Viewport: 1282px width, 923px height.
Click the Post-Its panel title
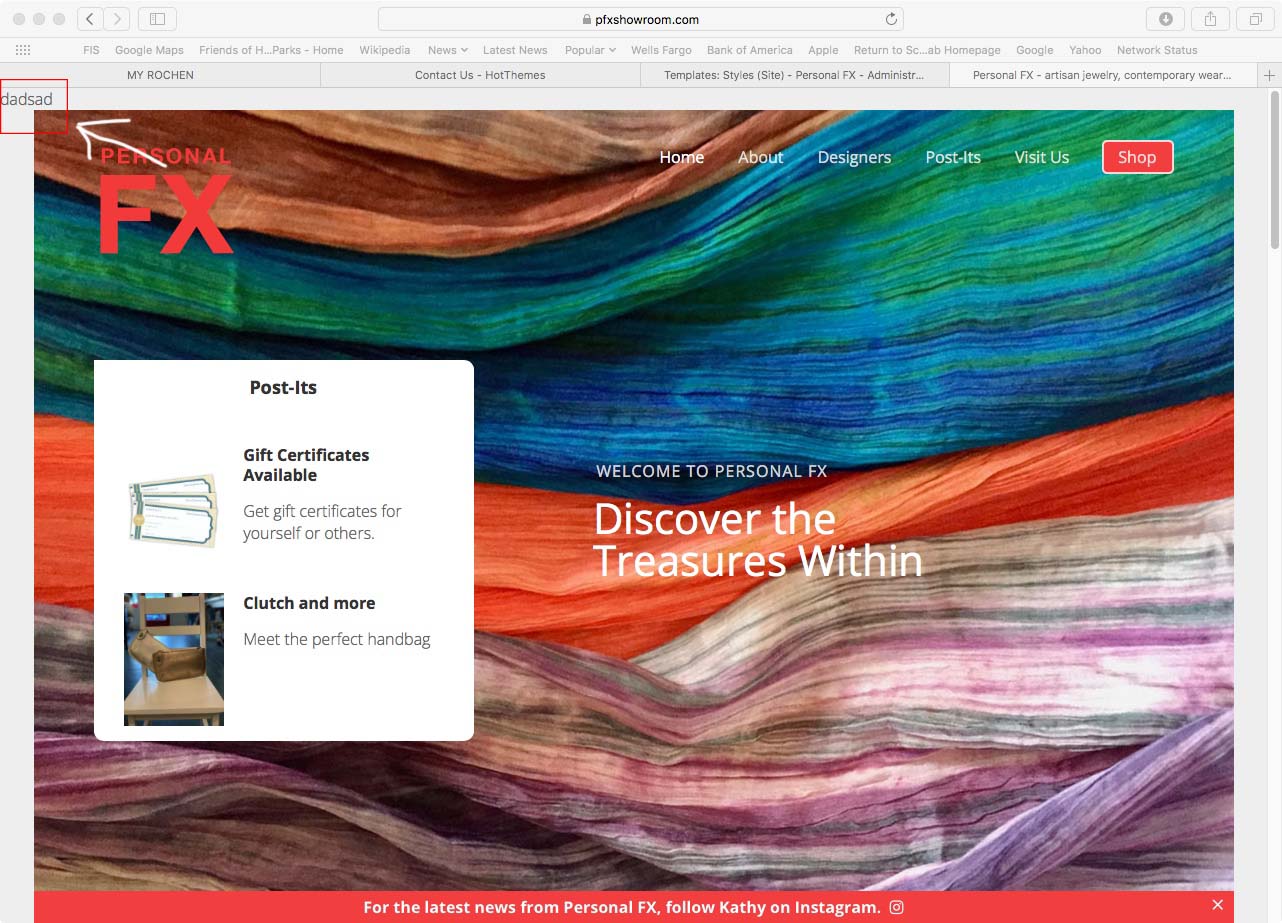[x=283, y=388]
